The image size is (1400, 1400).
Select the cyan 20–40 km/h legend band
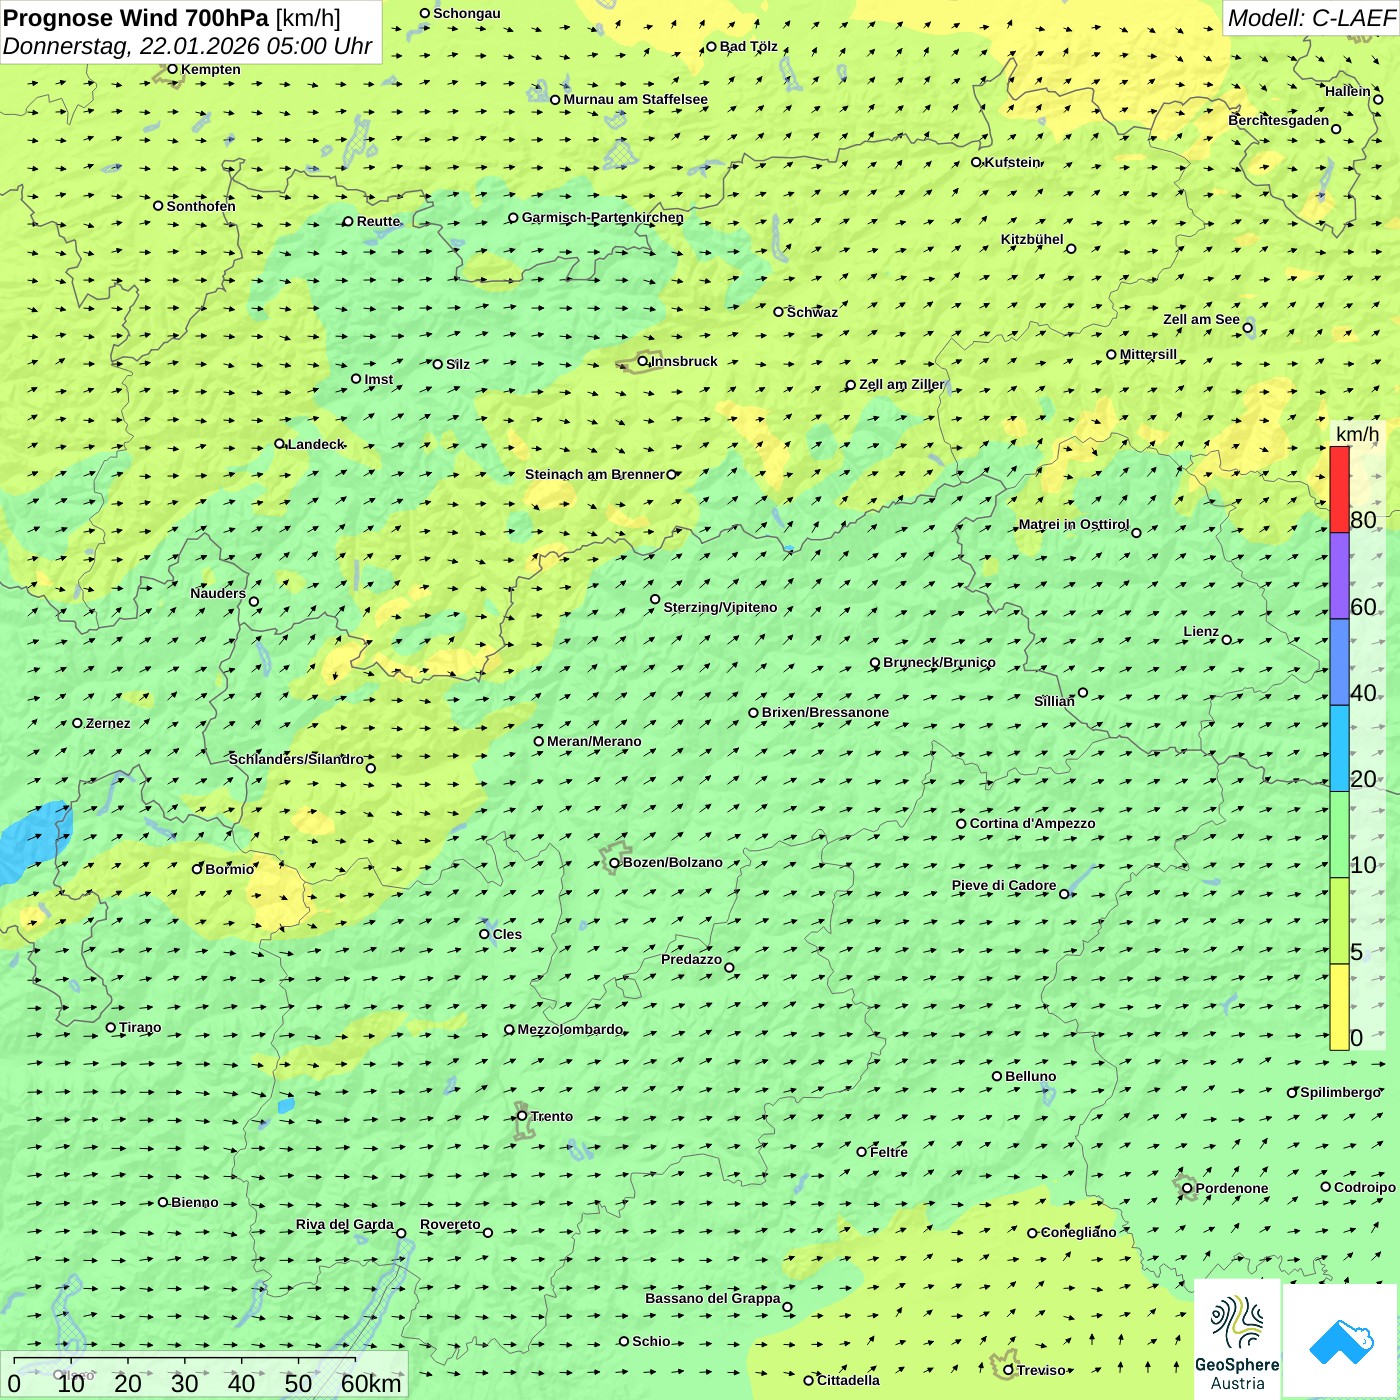(1339, 749)
